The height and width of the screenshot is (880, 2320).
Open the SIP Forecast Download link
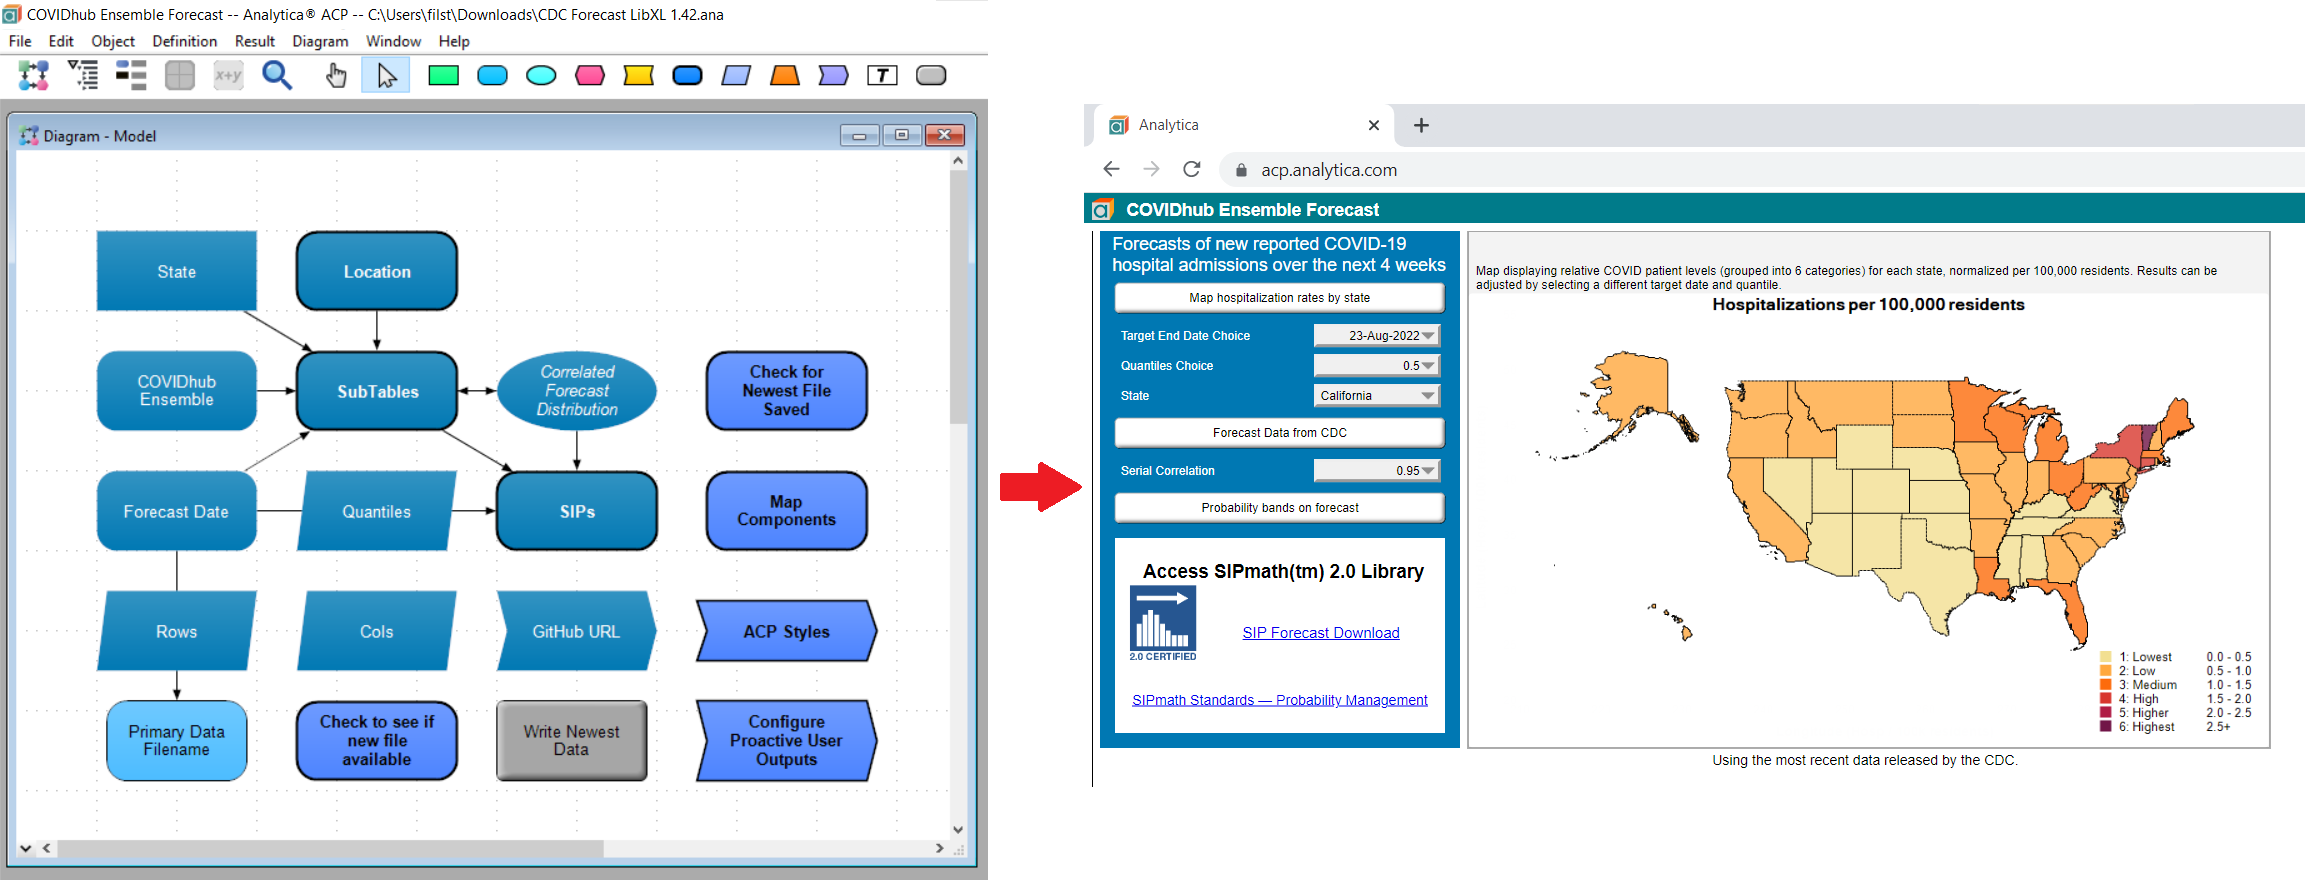pos(1321,633)
